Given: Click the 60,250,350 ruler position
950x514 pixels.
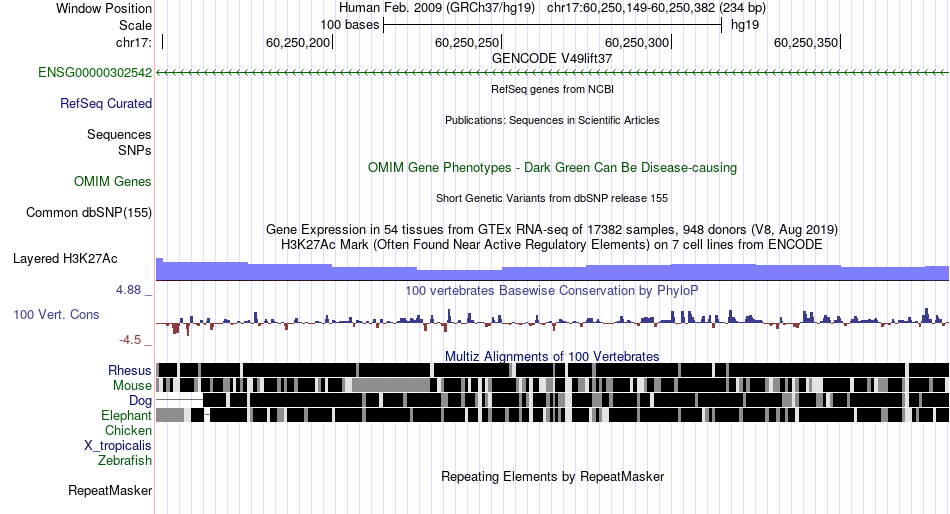Looking at the screenshot, I should (x=806, y=42).
